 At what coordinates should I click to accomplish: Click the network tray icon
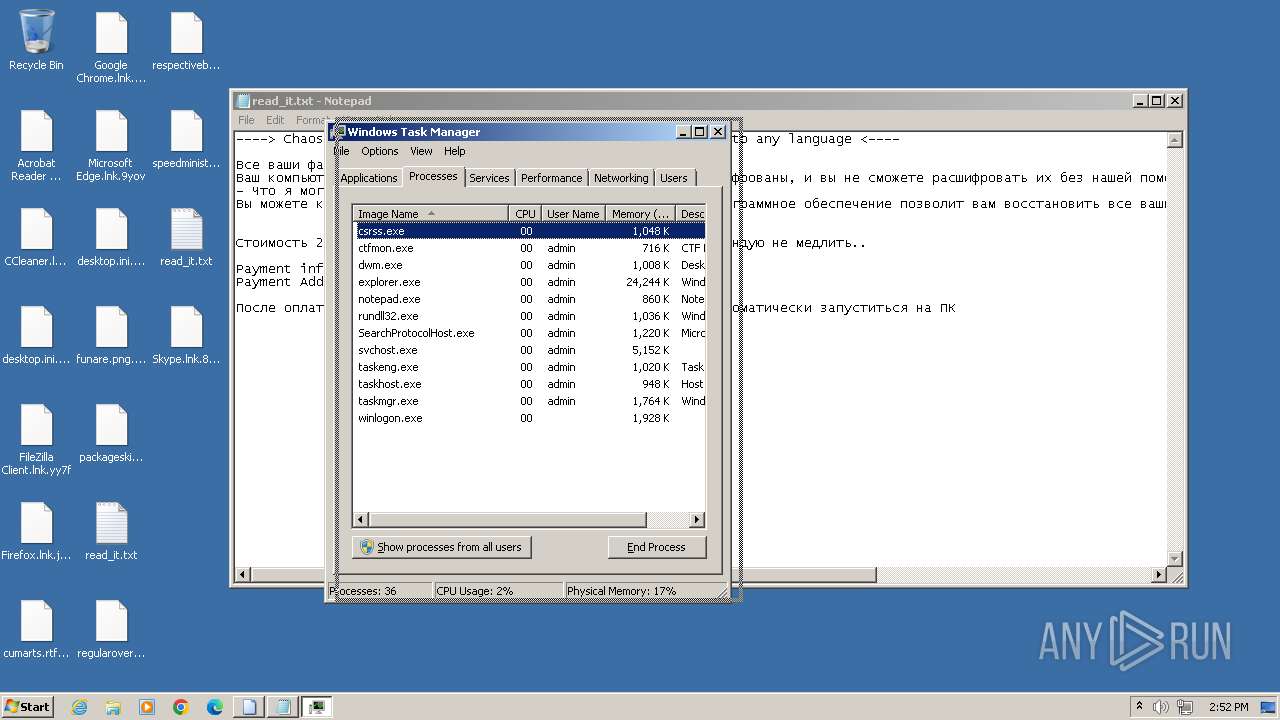[1184, 707]
